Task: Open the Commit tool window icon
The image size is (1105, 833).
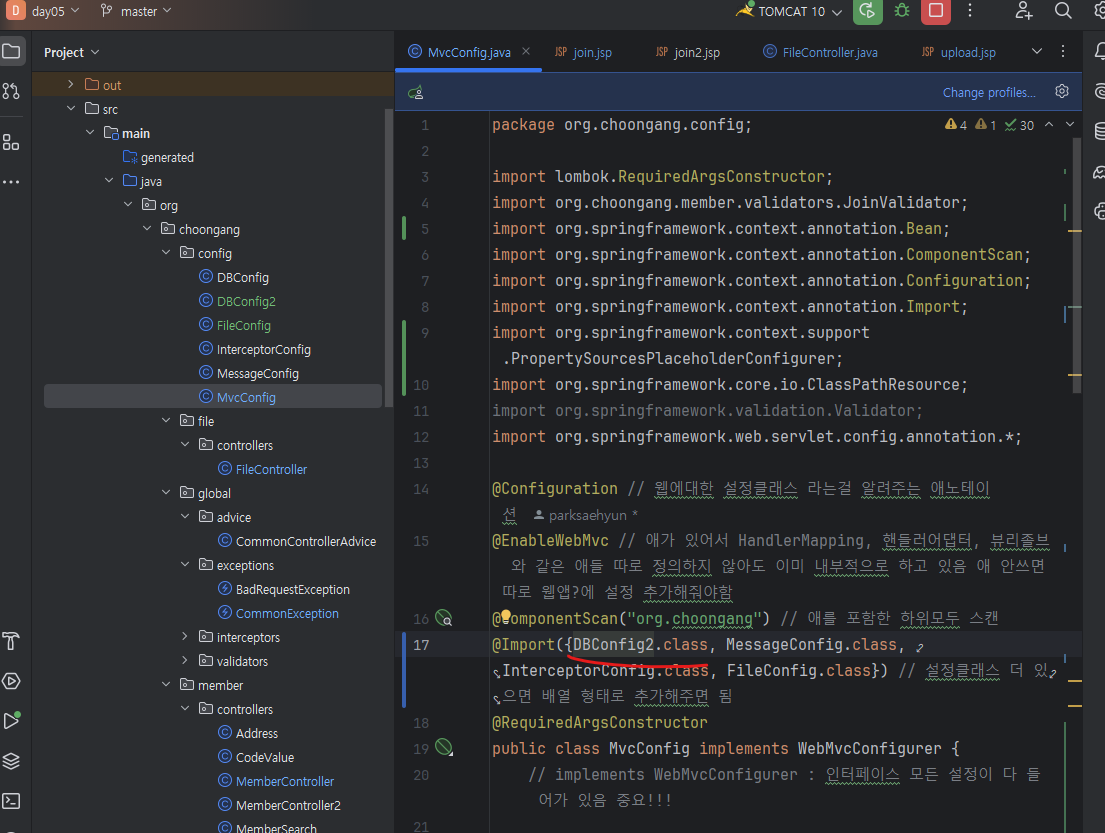Action: point(11,91)
